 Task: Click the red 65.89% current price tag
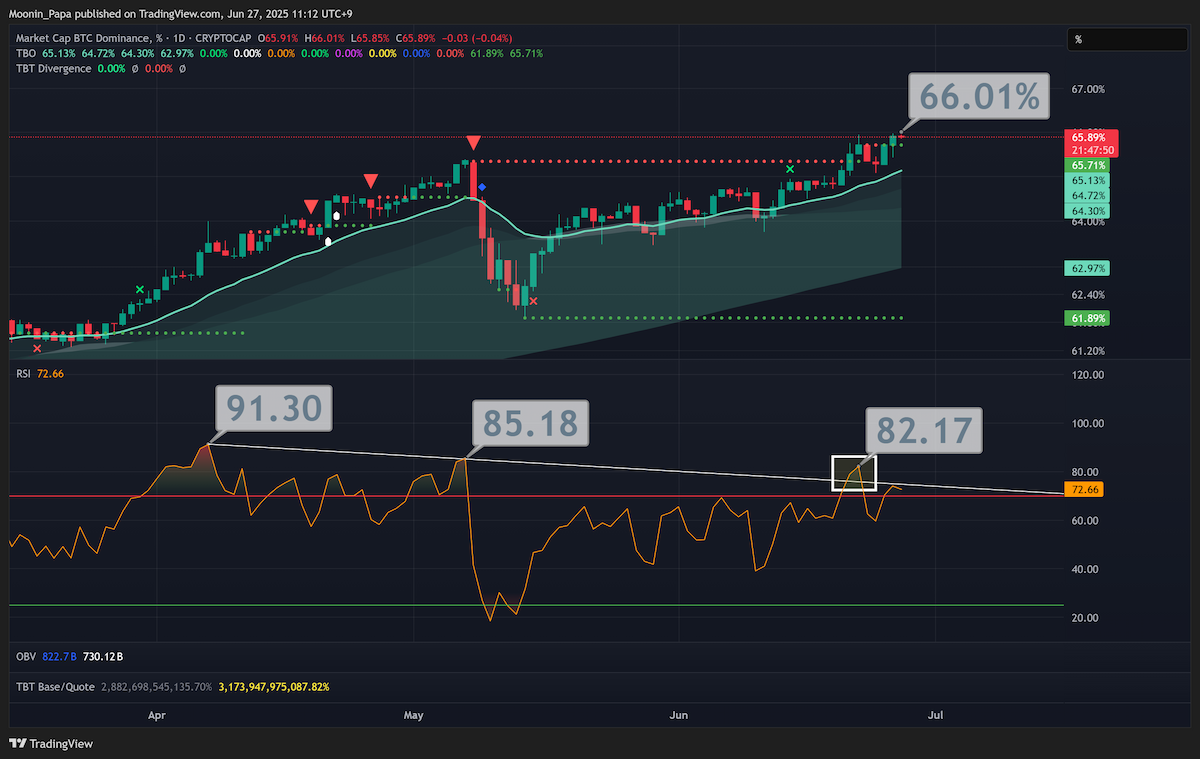coord(1090,136)
